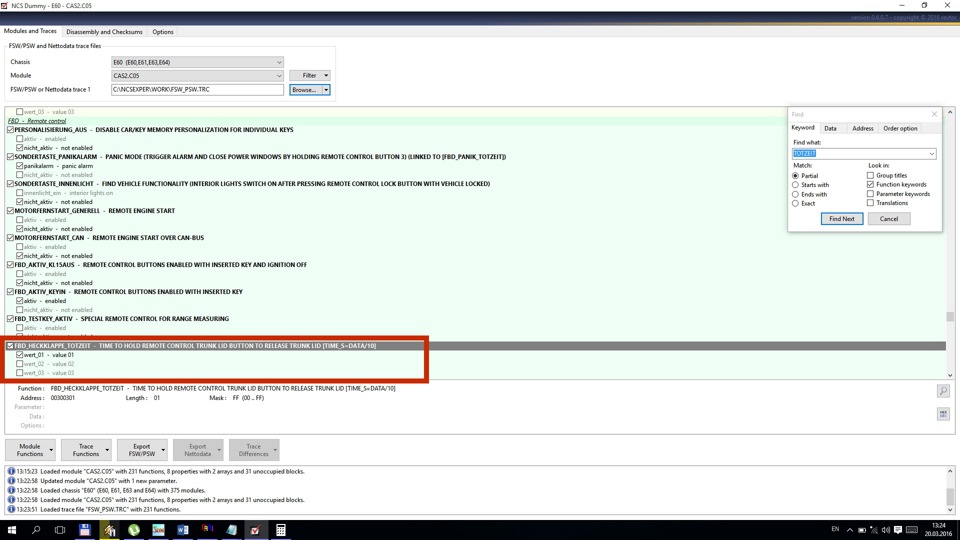Expand the Browse button dropdown arrow
960x540 pixels.
[326, 90]
